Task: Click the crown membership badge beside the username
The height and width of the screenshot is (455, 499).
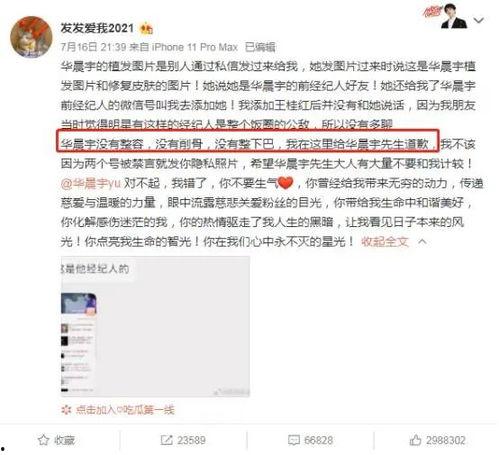Action: 146,29
